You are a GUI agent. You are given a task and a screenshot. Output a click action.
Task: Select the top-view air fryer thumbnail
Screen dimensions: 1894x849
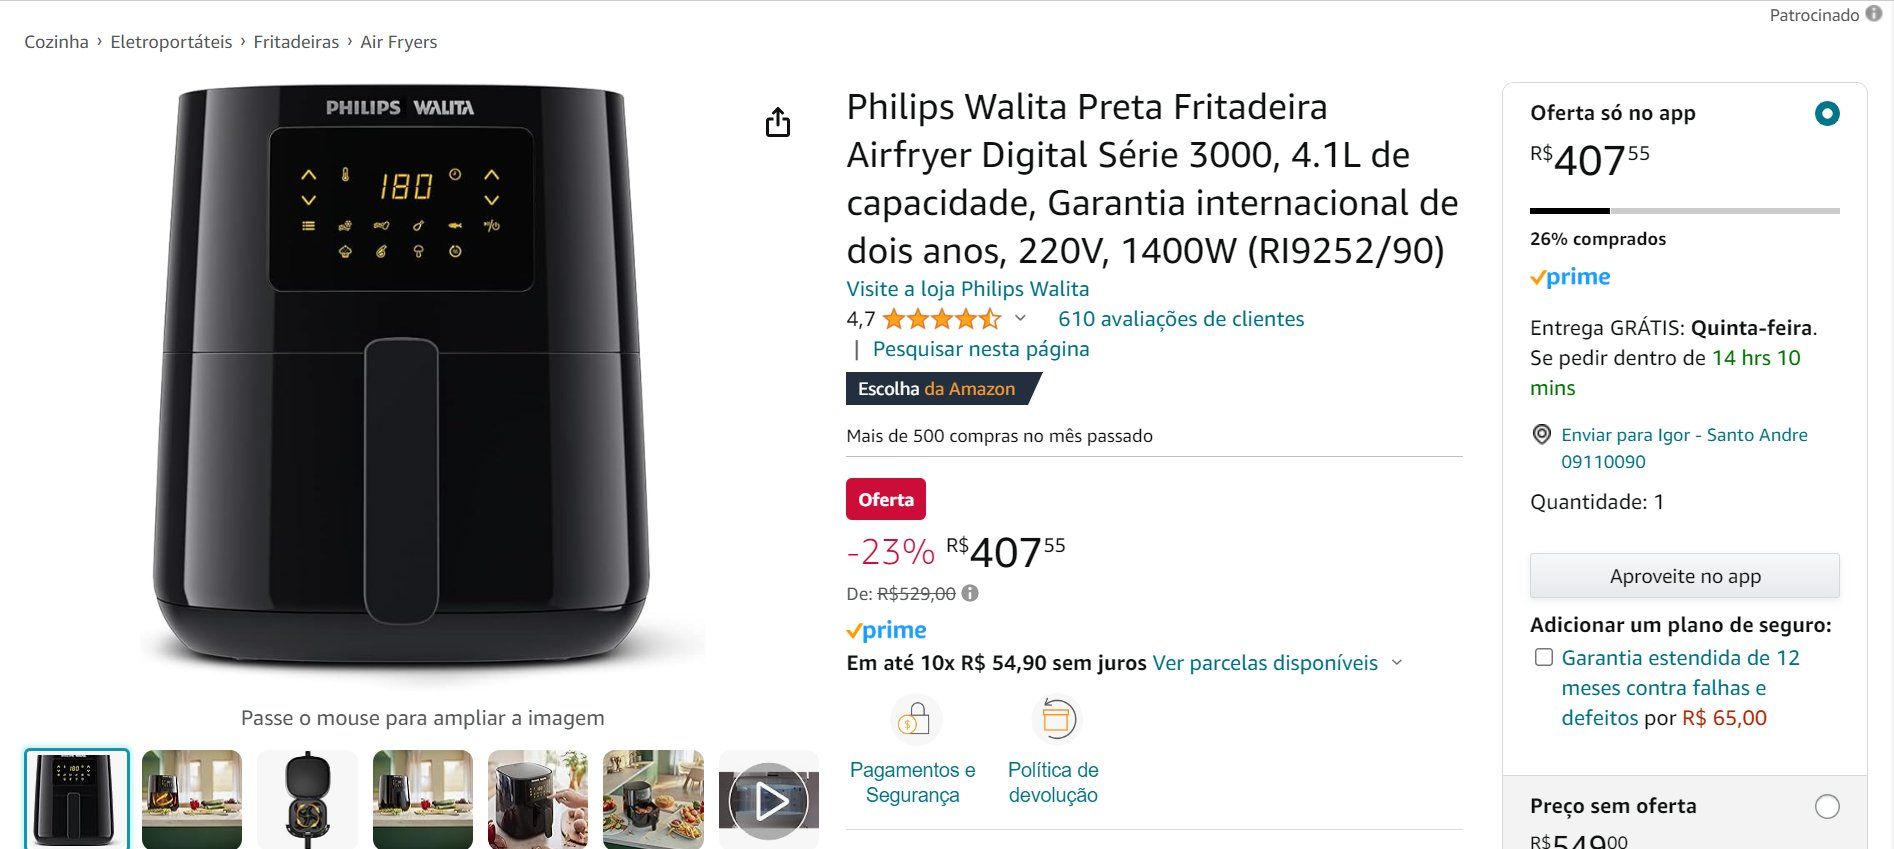307,800
